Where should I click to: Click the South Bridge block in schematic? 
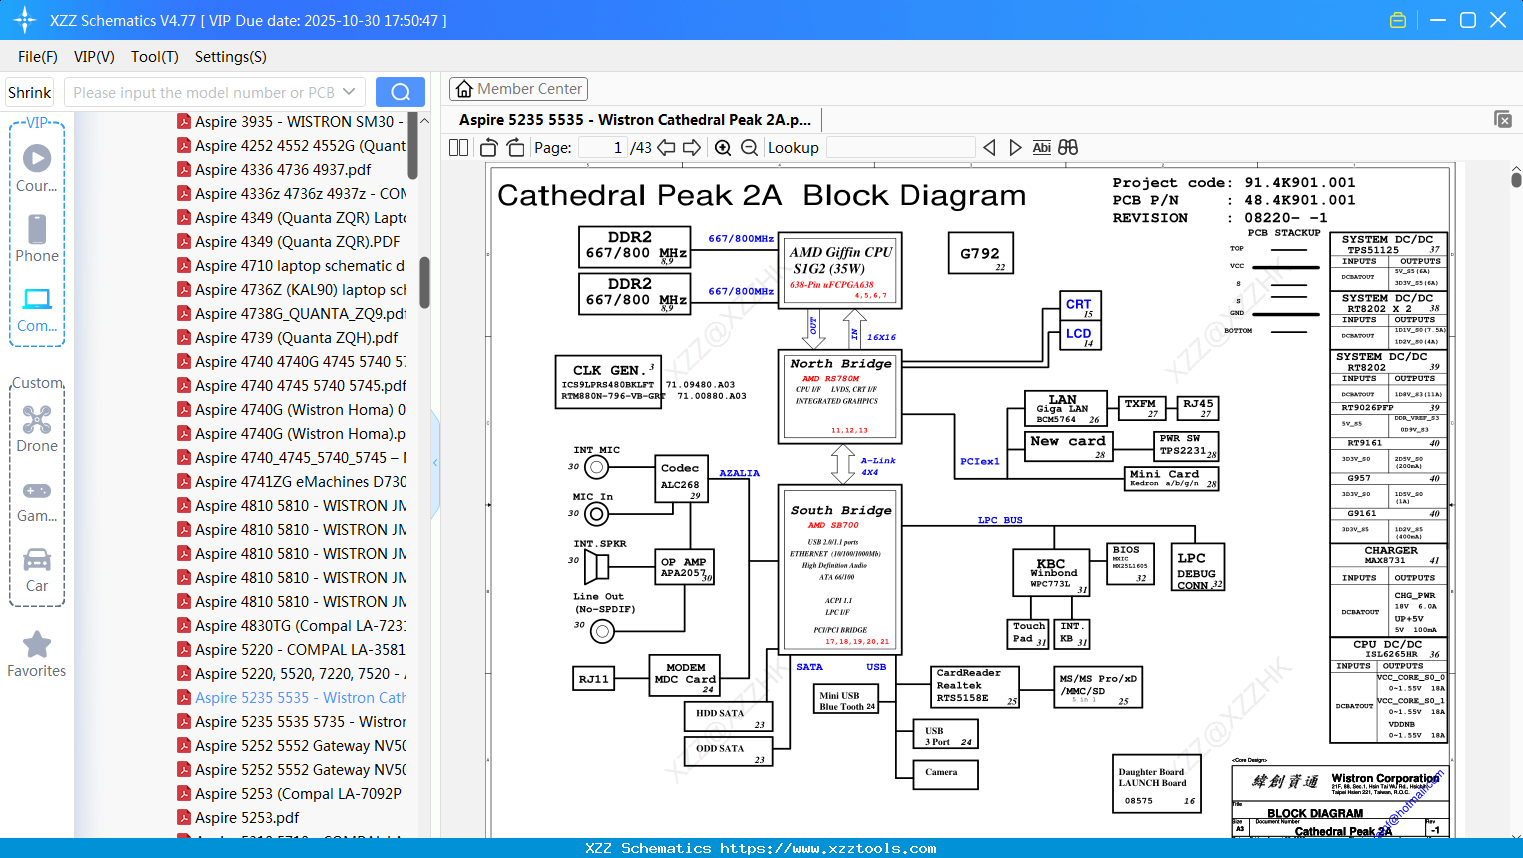coord(841,570)
